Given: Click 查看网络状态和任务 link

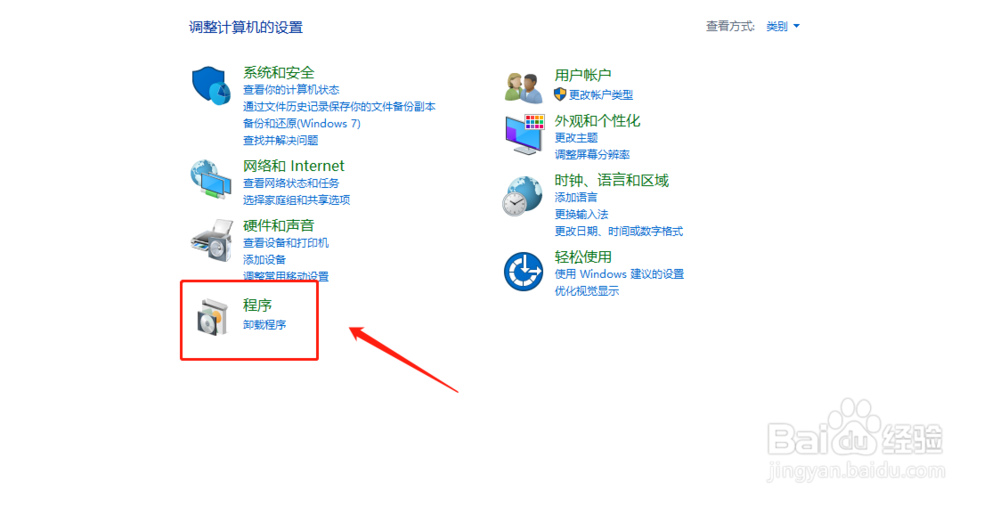Looking at the screenshot, I should [291, 183].
